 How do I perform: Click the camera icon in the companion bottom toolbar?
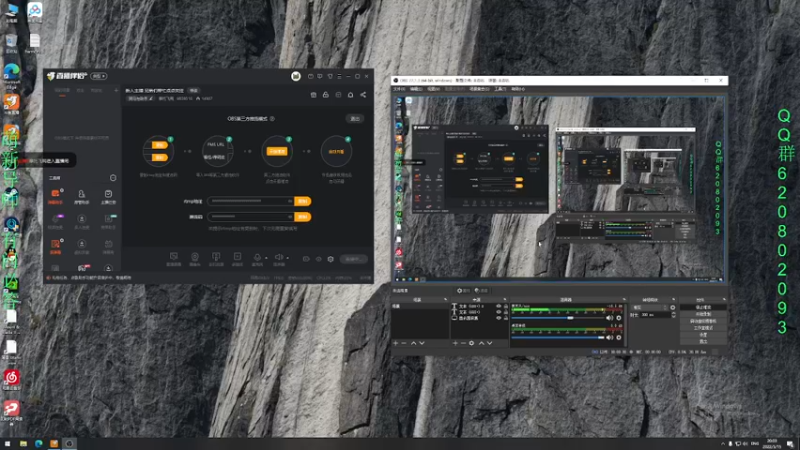point(195,257)
